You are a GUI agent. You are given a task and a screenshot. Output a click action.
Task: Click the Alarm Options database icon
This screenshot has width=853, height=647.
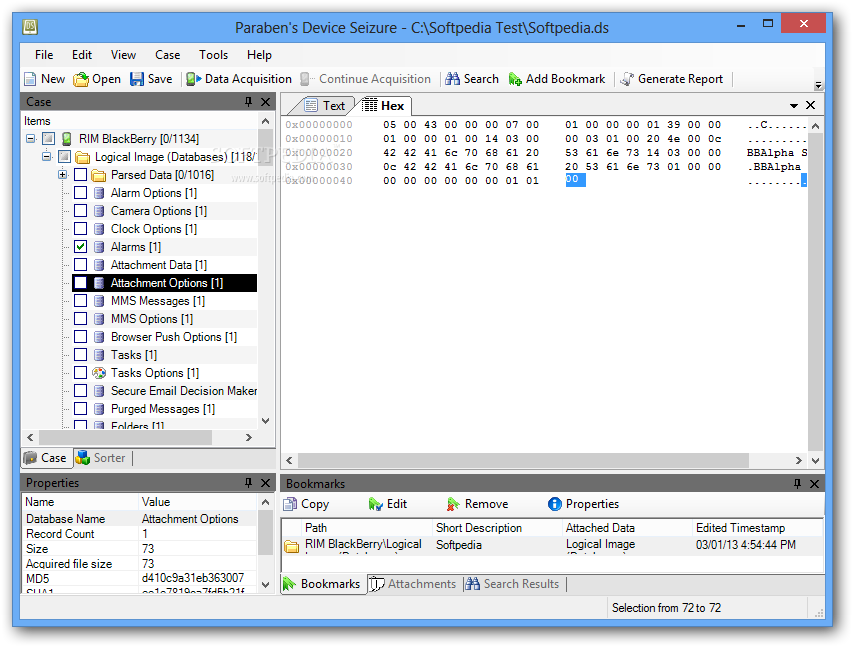[98, 193]
